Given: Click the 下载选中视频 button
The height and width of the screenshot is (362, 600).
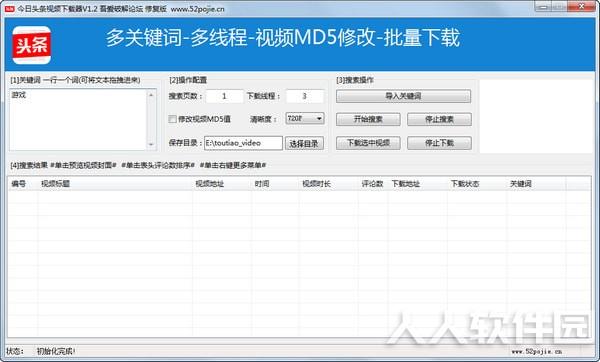Looking at the screenshot, I should click(x=368, y=143).
